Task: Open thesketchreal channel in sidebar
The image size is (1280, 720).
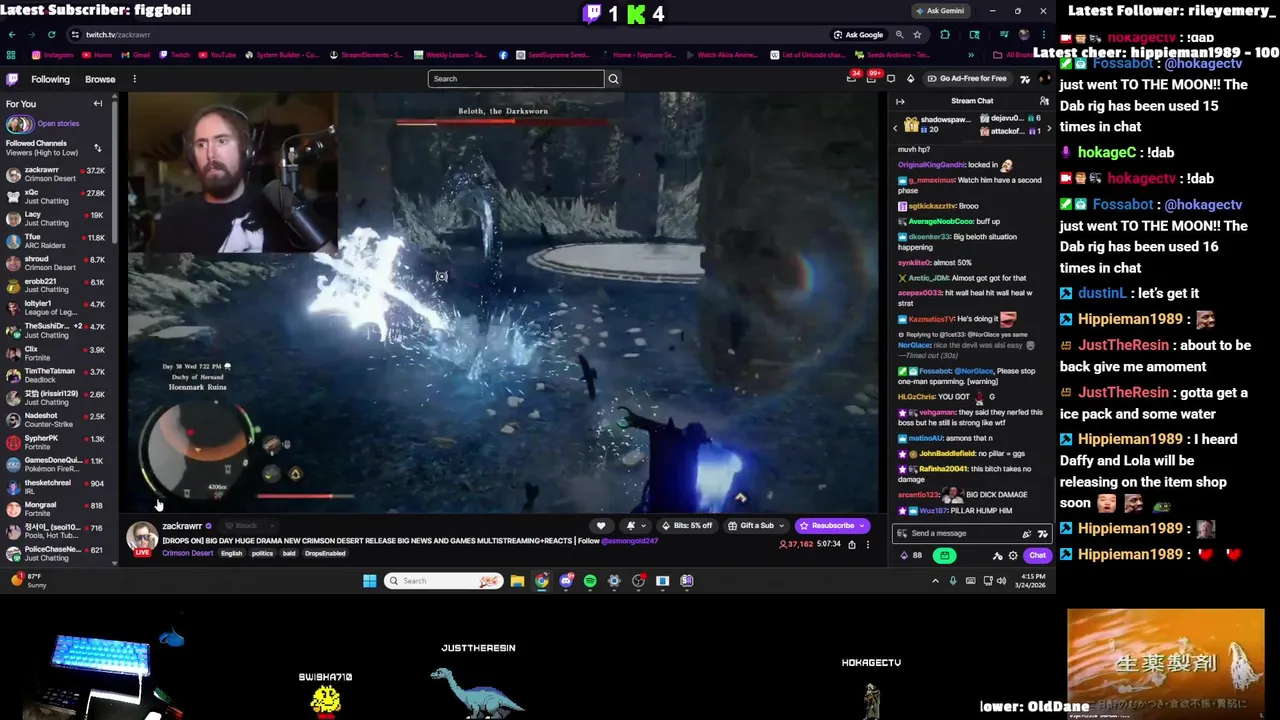Action: [57, 487]
